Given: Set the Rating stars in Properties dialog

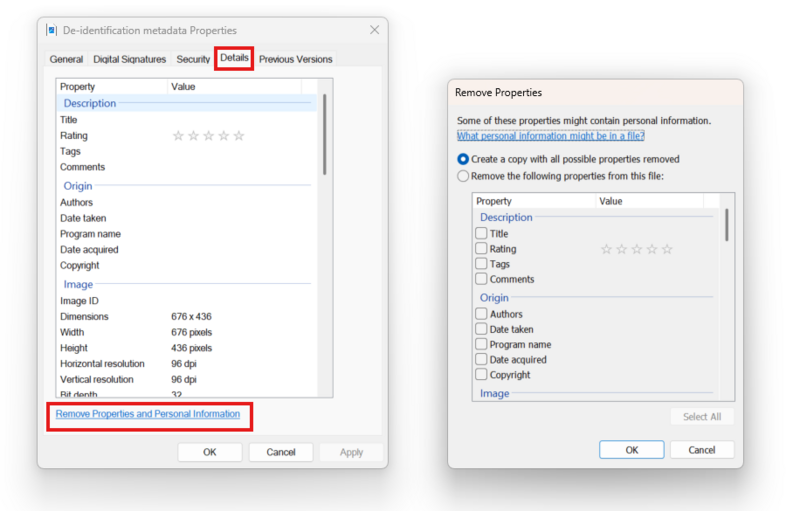Looking at the screenshot, I should pos(208,136).
